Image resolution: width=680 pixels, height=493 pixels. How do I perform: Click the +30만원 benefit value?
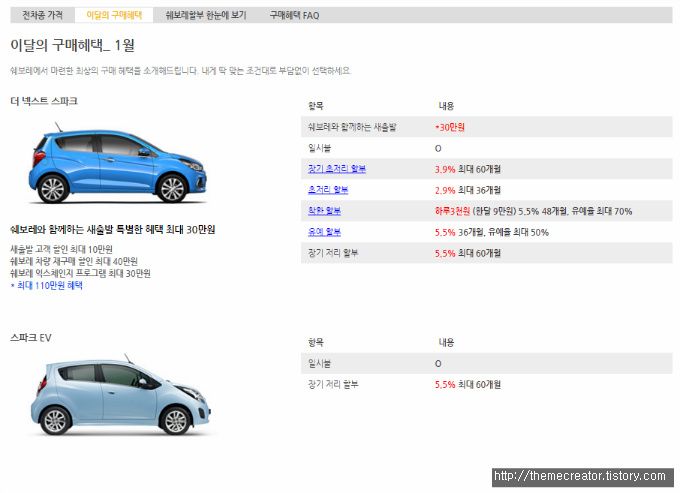[x=450, y=127]
